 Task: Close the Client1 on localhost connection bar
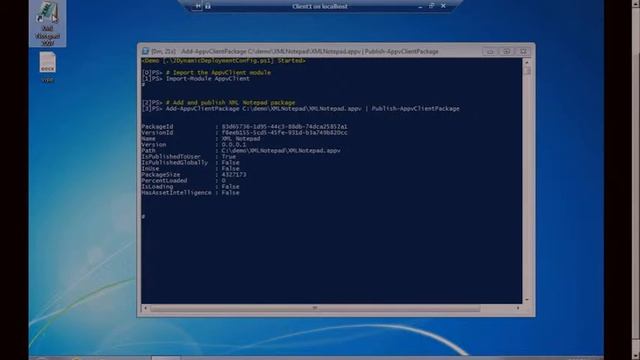tap(443, 6)
